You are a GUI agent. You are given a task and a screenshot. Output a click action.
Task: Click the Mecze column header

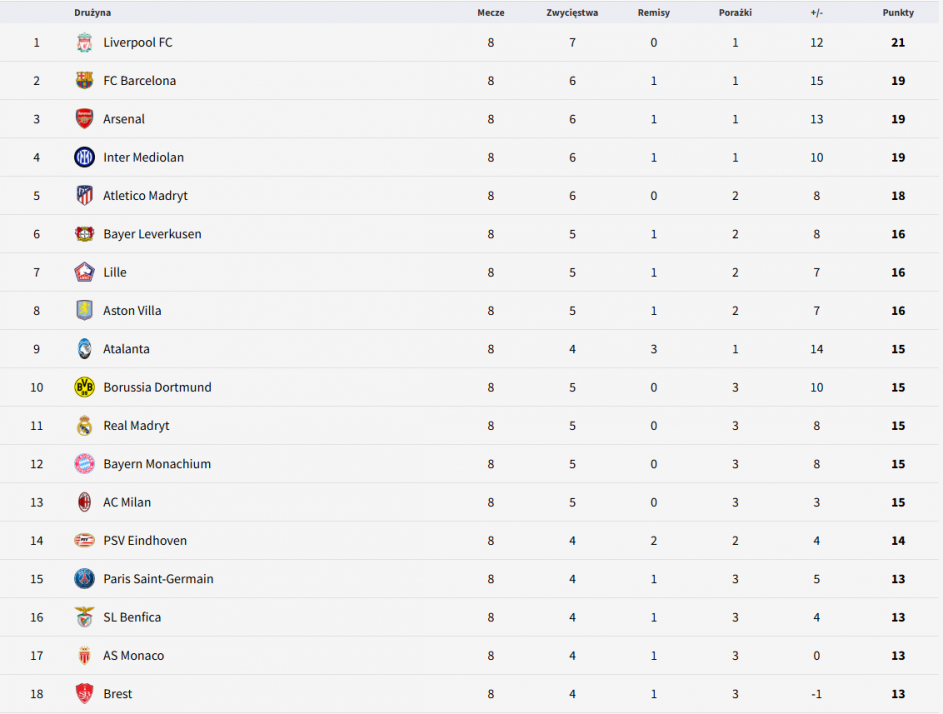[490, 13]
